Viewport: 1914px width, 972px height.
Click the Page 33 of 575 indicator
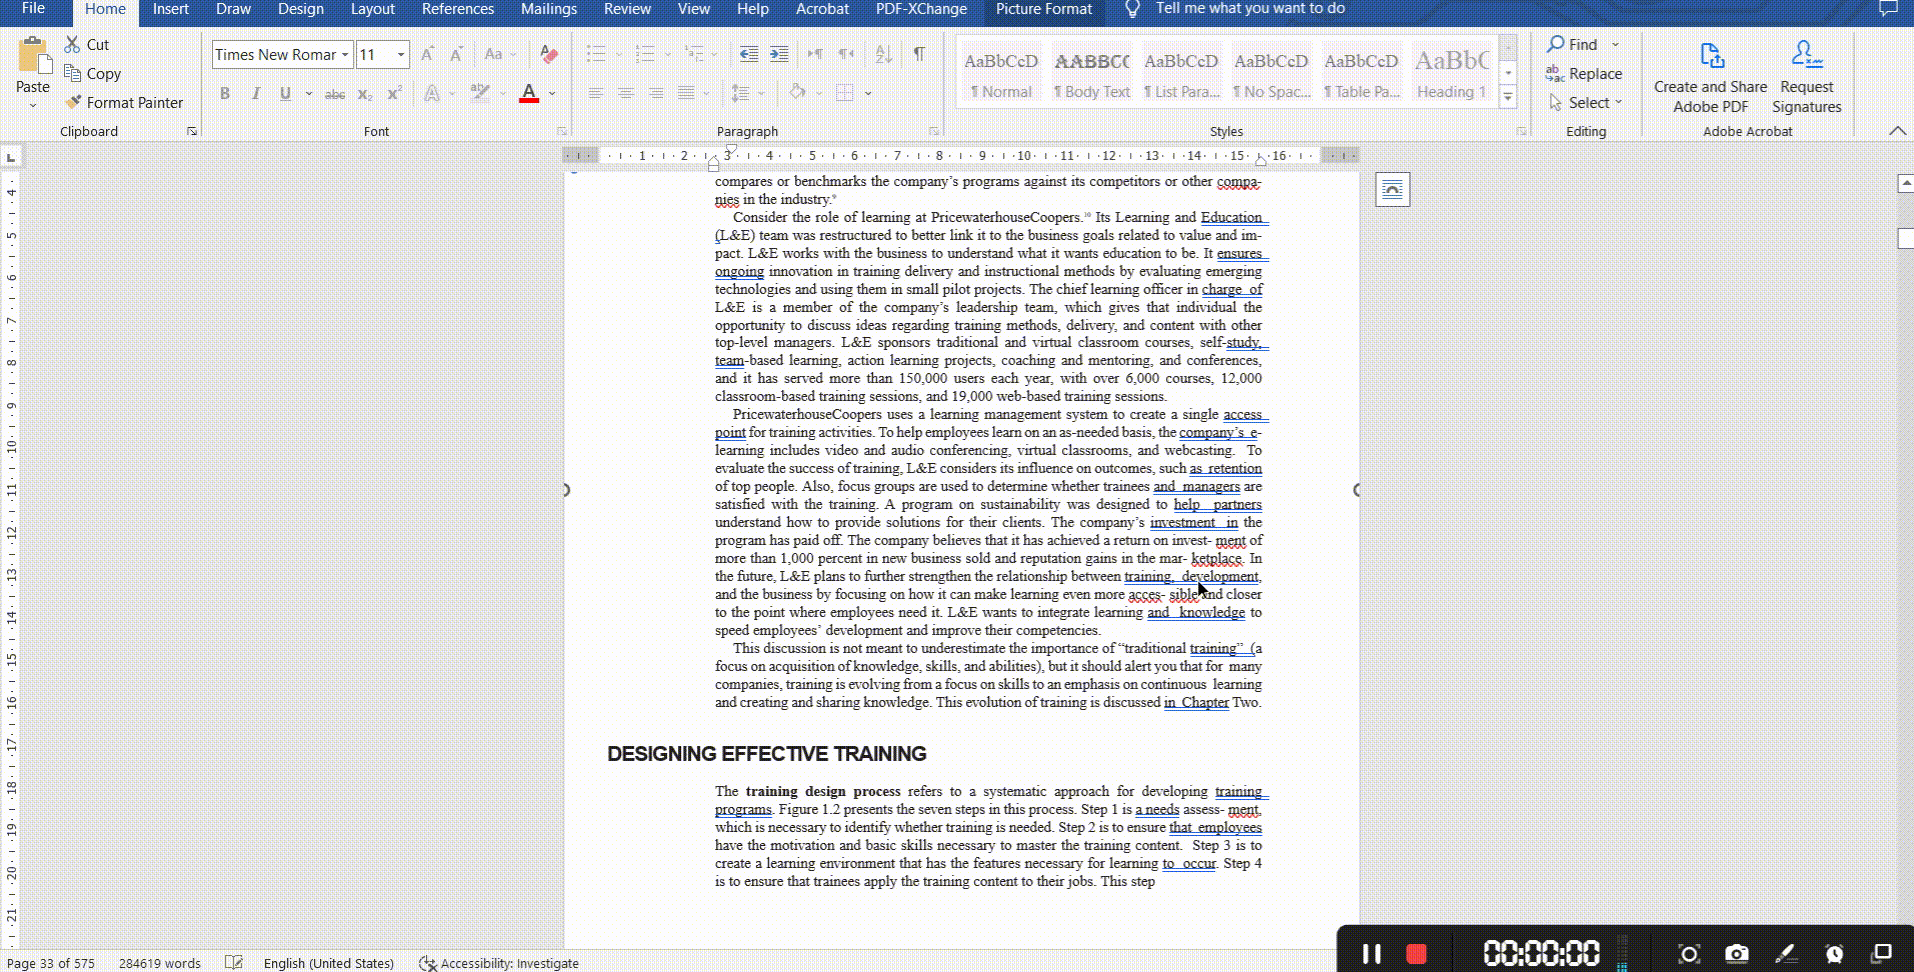click(51, 963)
